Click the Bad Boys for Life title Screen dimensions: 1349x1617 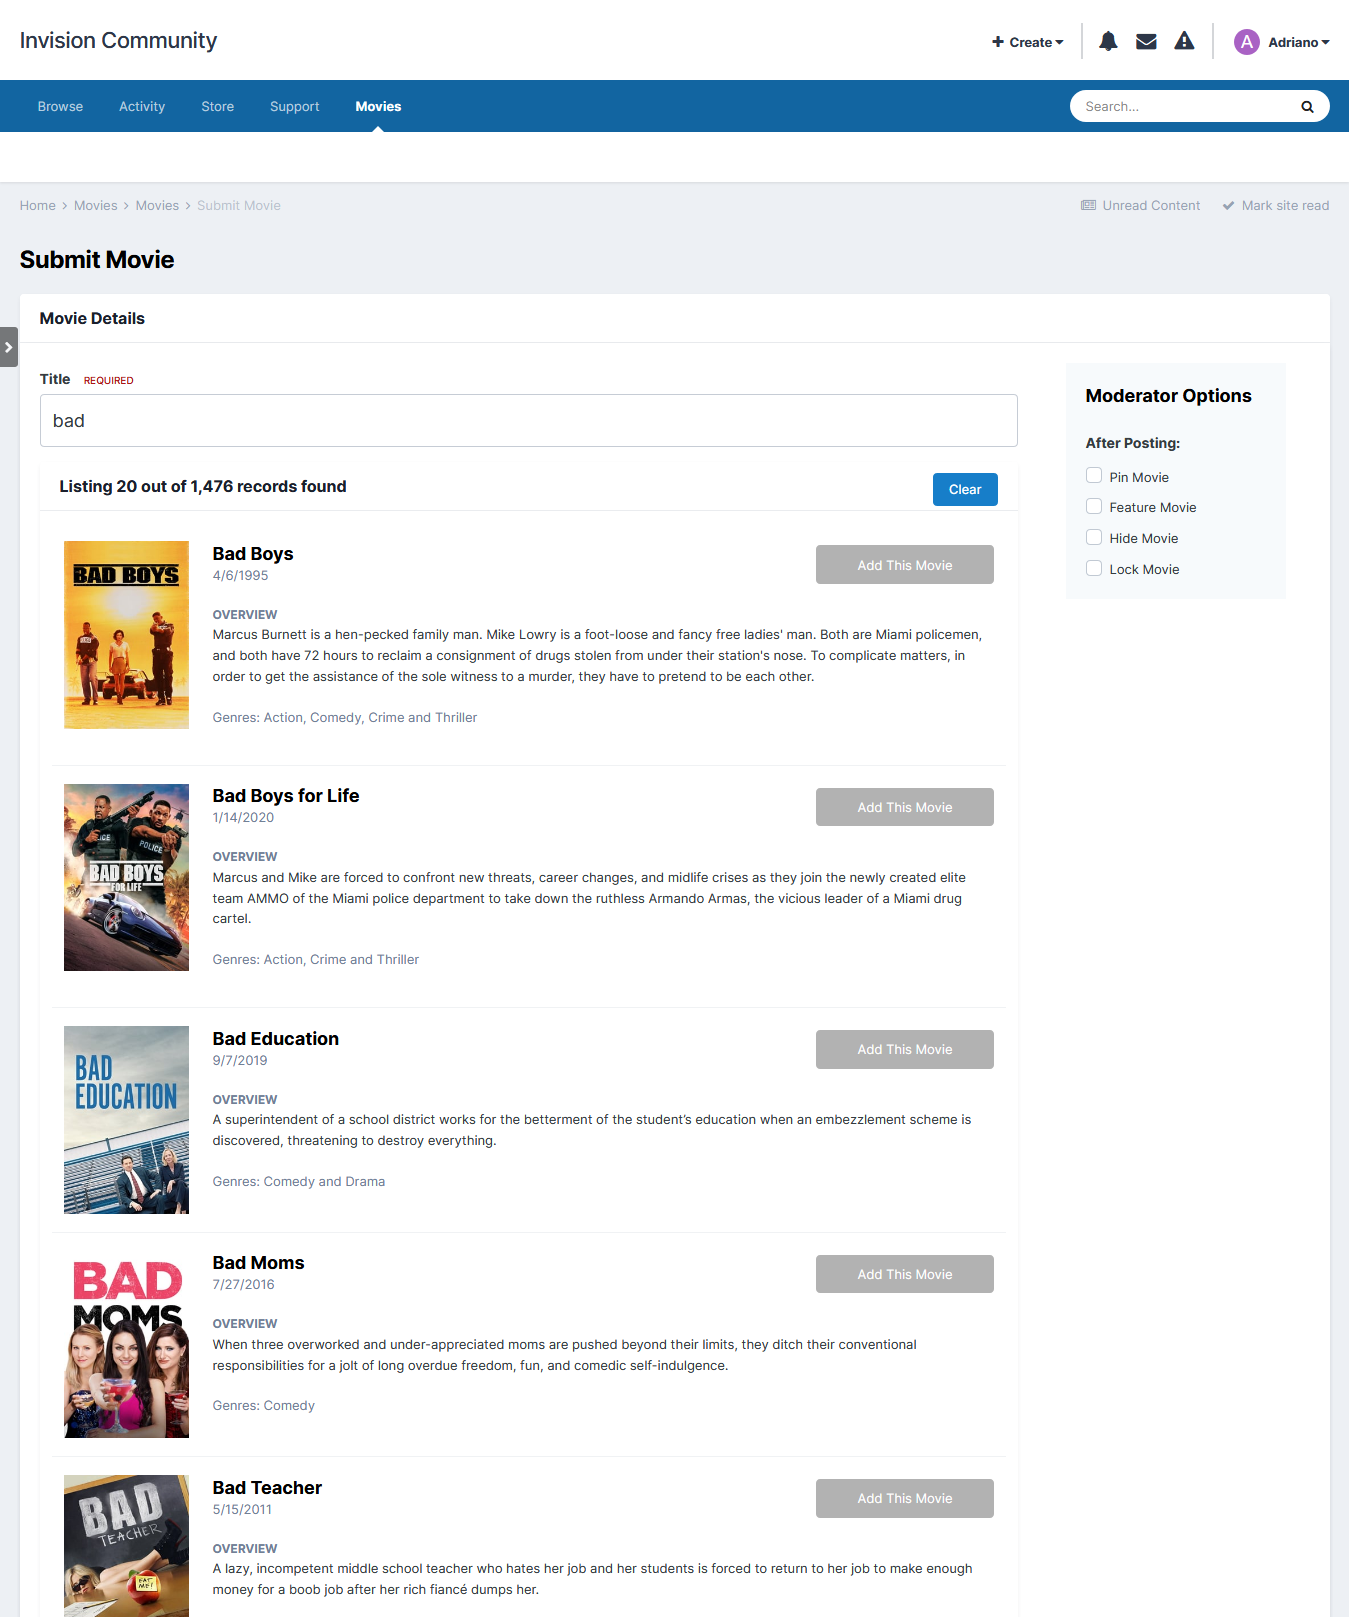pos(286,796)
